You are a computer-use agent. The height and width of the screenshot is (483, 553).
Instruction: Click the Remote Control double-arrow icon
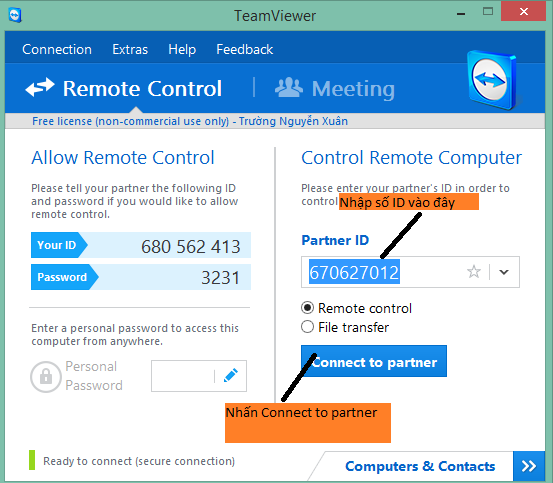point(40,87)
